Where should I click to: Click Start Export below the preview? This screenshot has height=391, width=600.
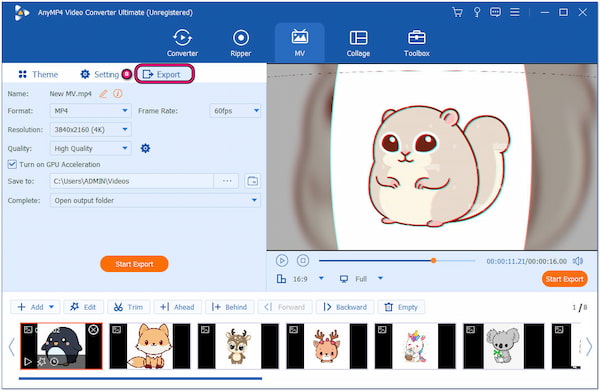click(565, 279)
